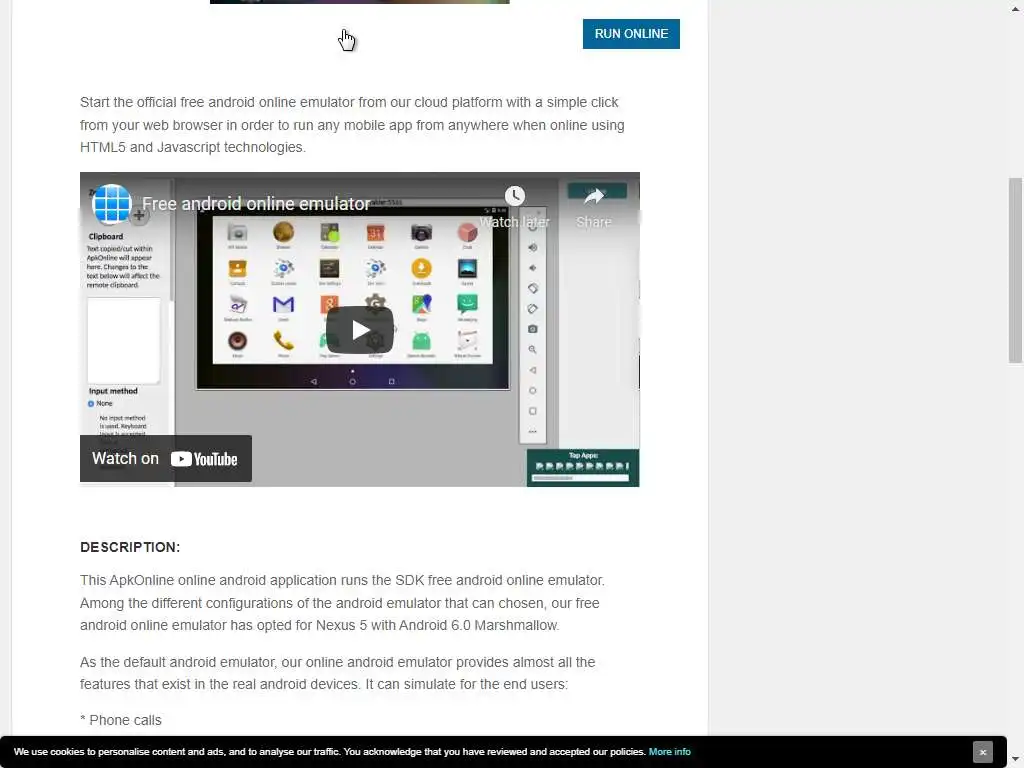
Task: Click the '* Phone calls' list line
Action: [x=121, y=720]
